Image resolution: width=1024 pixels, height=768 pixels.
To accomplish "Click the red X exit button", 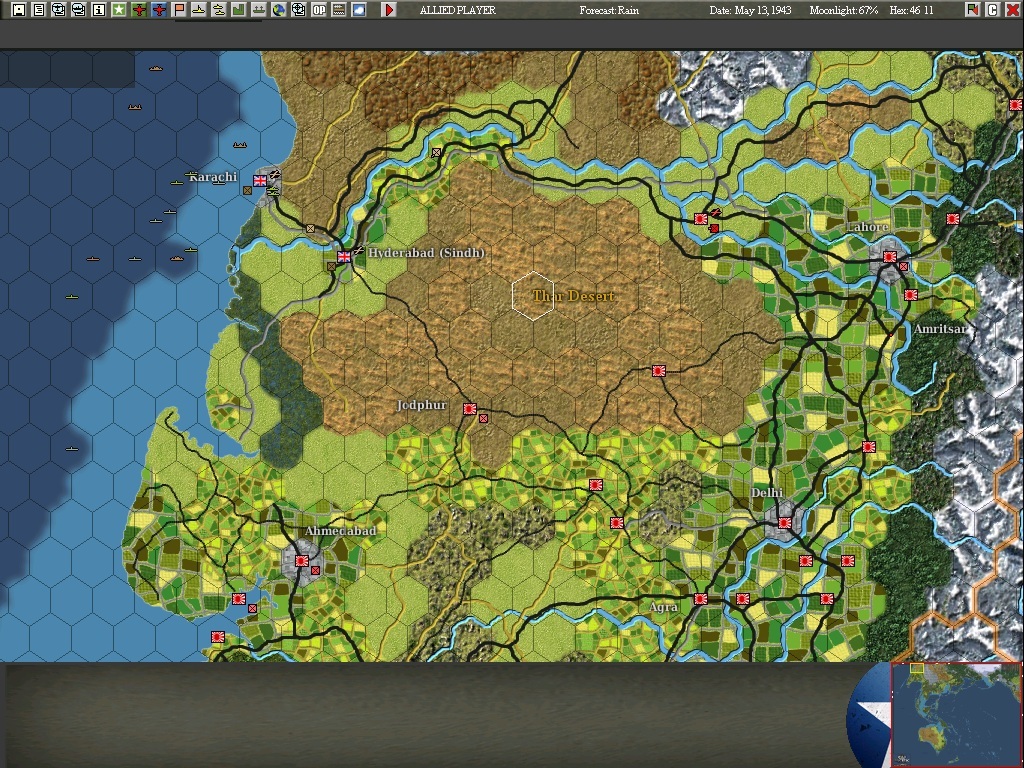I will pos(1012,10).
